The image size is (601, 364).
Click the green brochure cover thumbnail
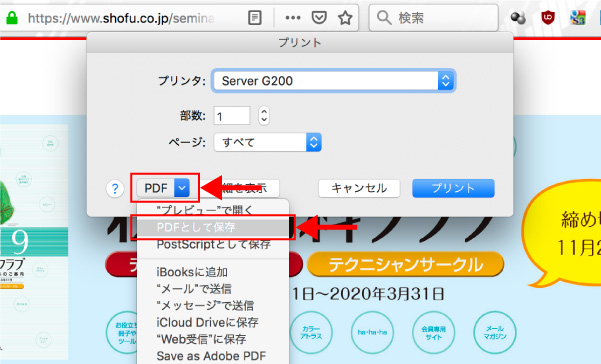pyautogui.click(x=34, y=241)
